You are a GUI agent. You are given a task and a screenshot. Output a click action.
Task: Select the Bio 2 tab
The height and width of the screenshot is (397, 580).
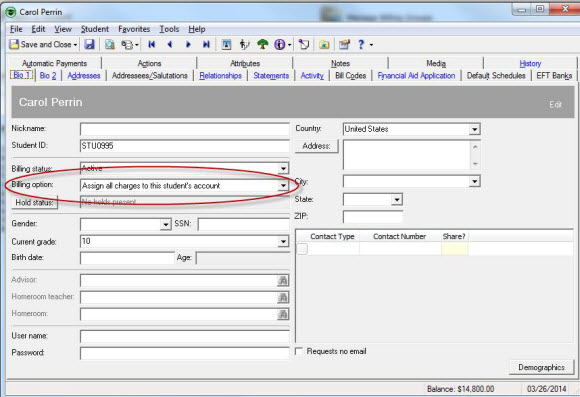48,75
